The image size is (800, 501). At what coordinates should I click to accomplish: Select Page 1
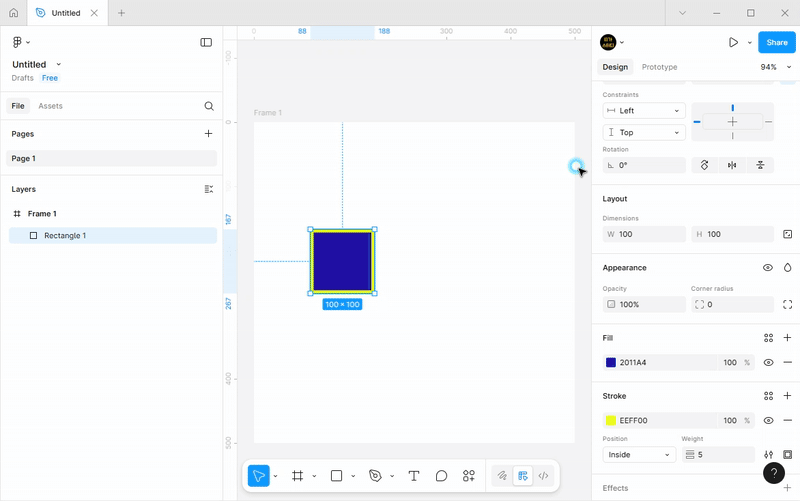[112, 158]
